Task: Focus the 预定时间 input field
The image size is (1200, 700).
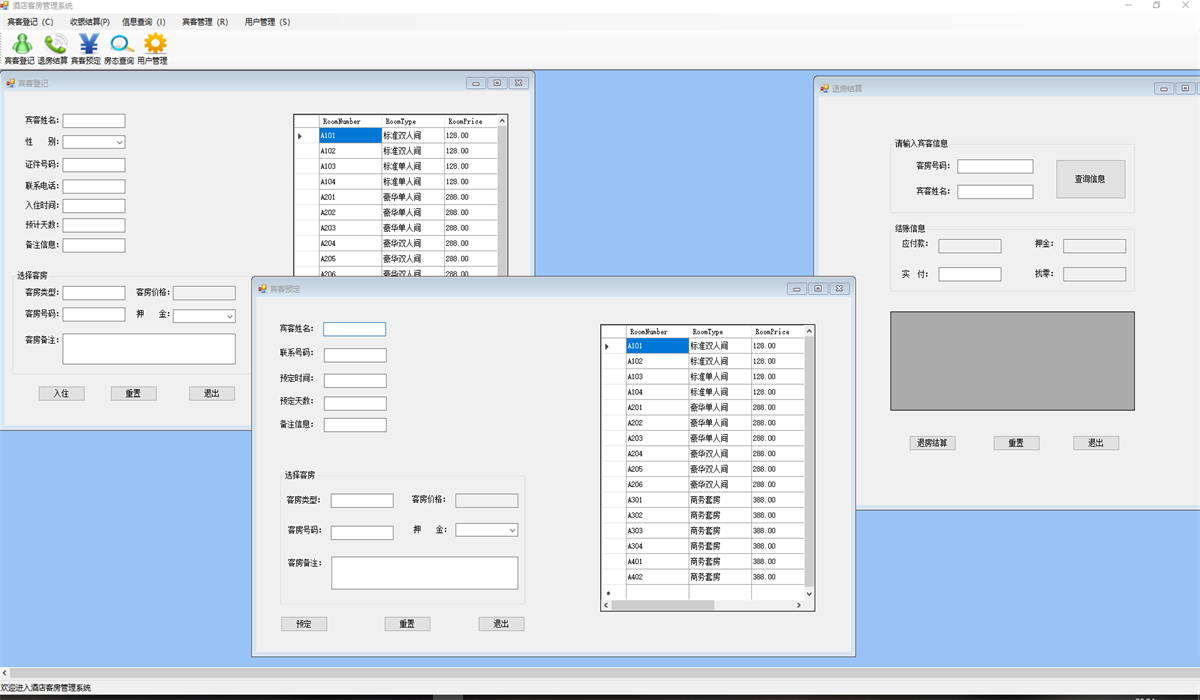Action: pos(355,381)
